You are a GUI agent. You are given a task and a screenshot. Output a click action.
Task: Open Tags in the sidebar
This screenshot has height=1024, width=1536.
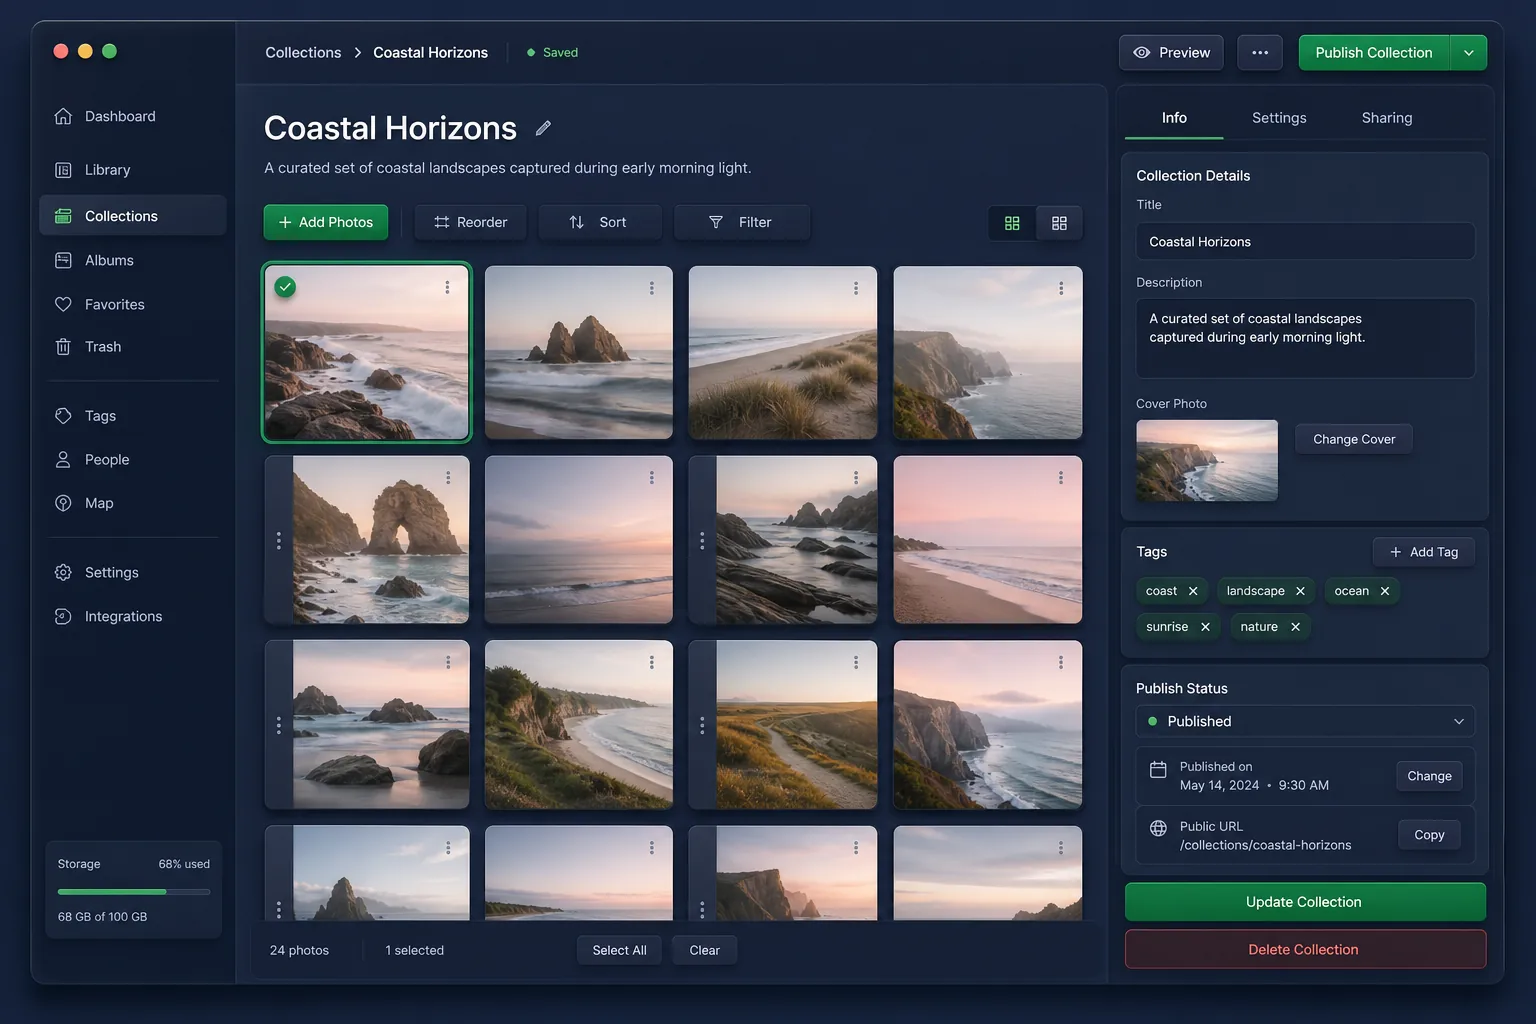(132, 416)
